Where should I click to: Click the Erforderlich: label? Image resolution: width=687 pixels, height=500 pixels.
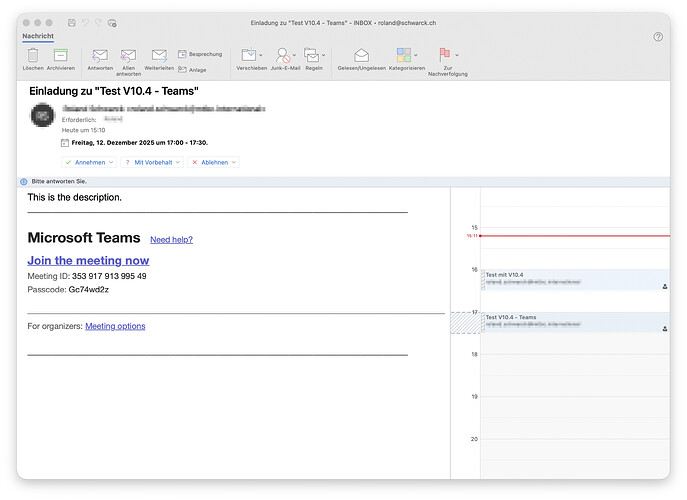click(79, 120)
